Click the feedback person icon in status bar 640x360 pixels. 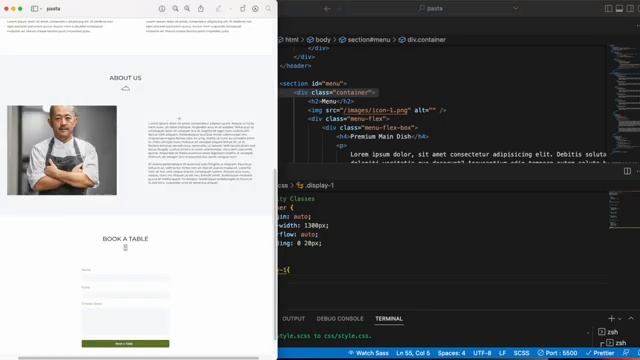[x=626, y=353]
